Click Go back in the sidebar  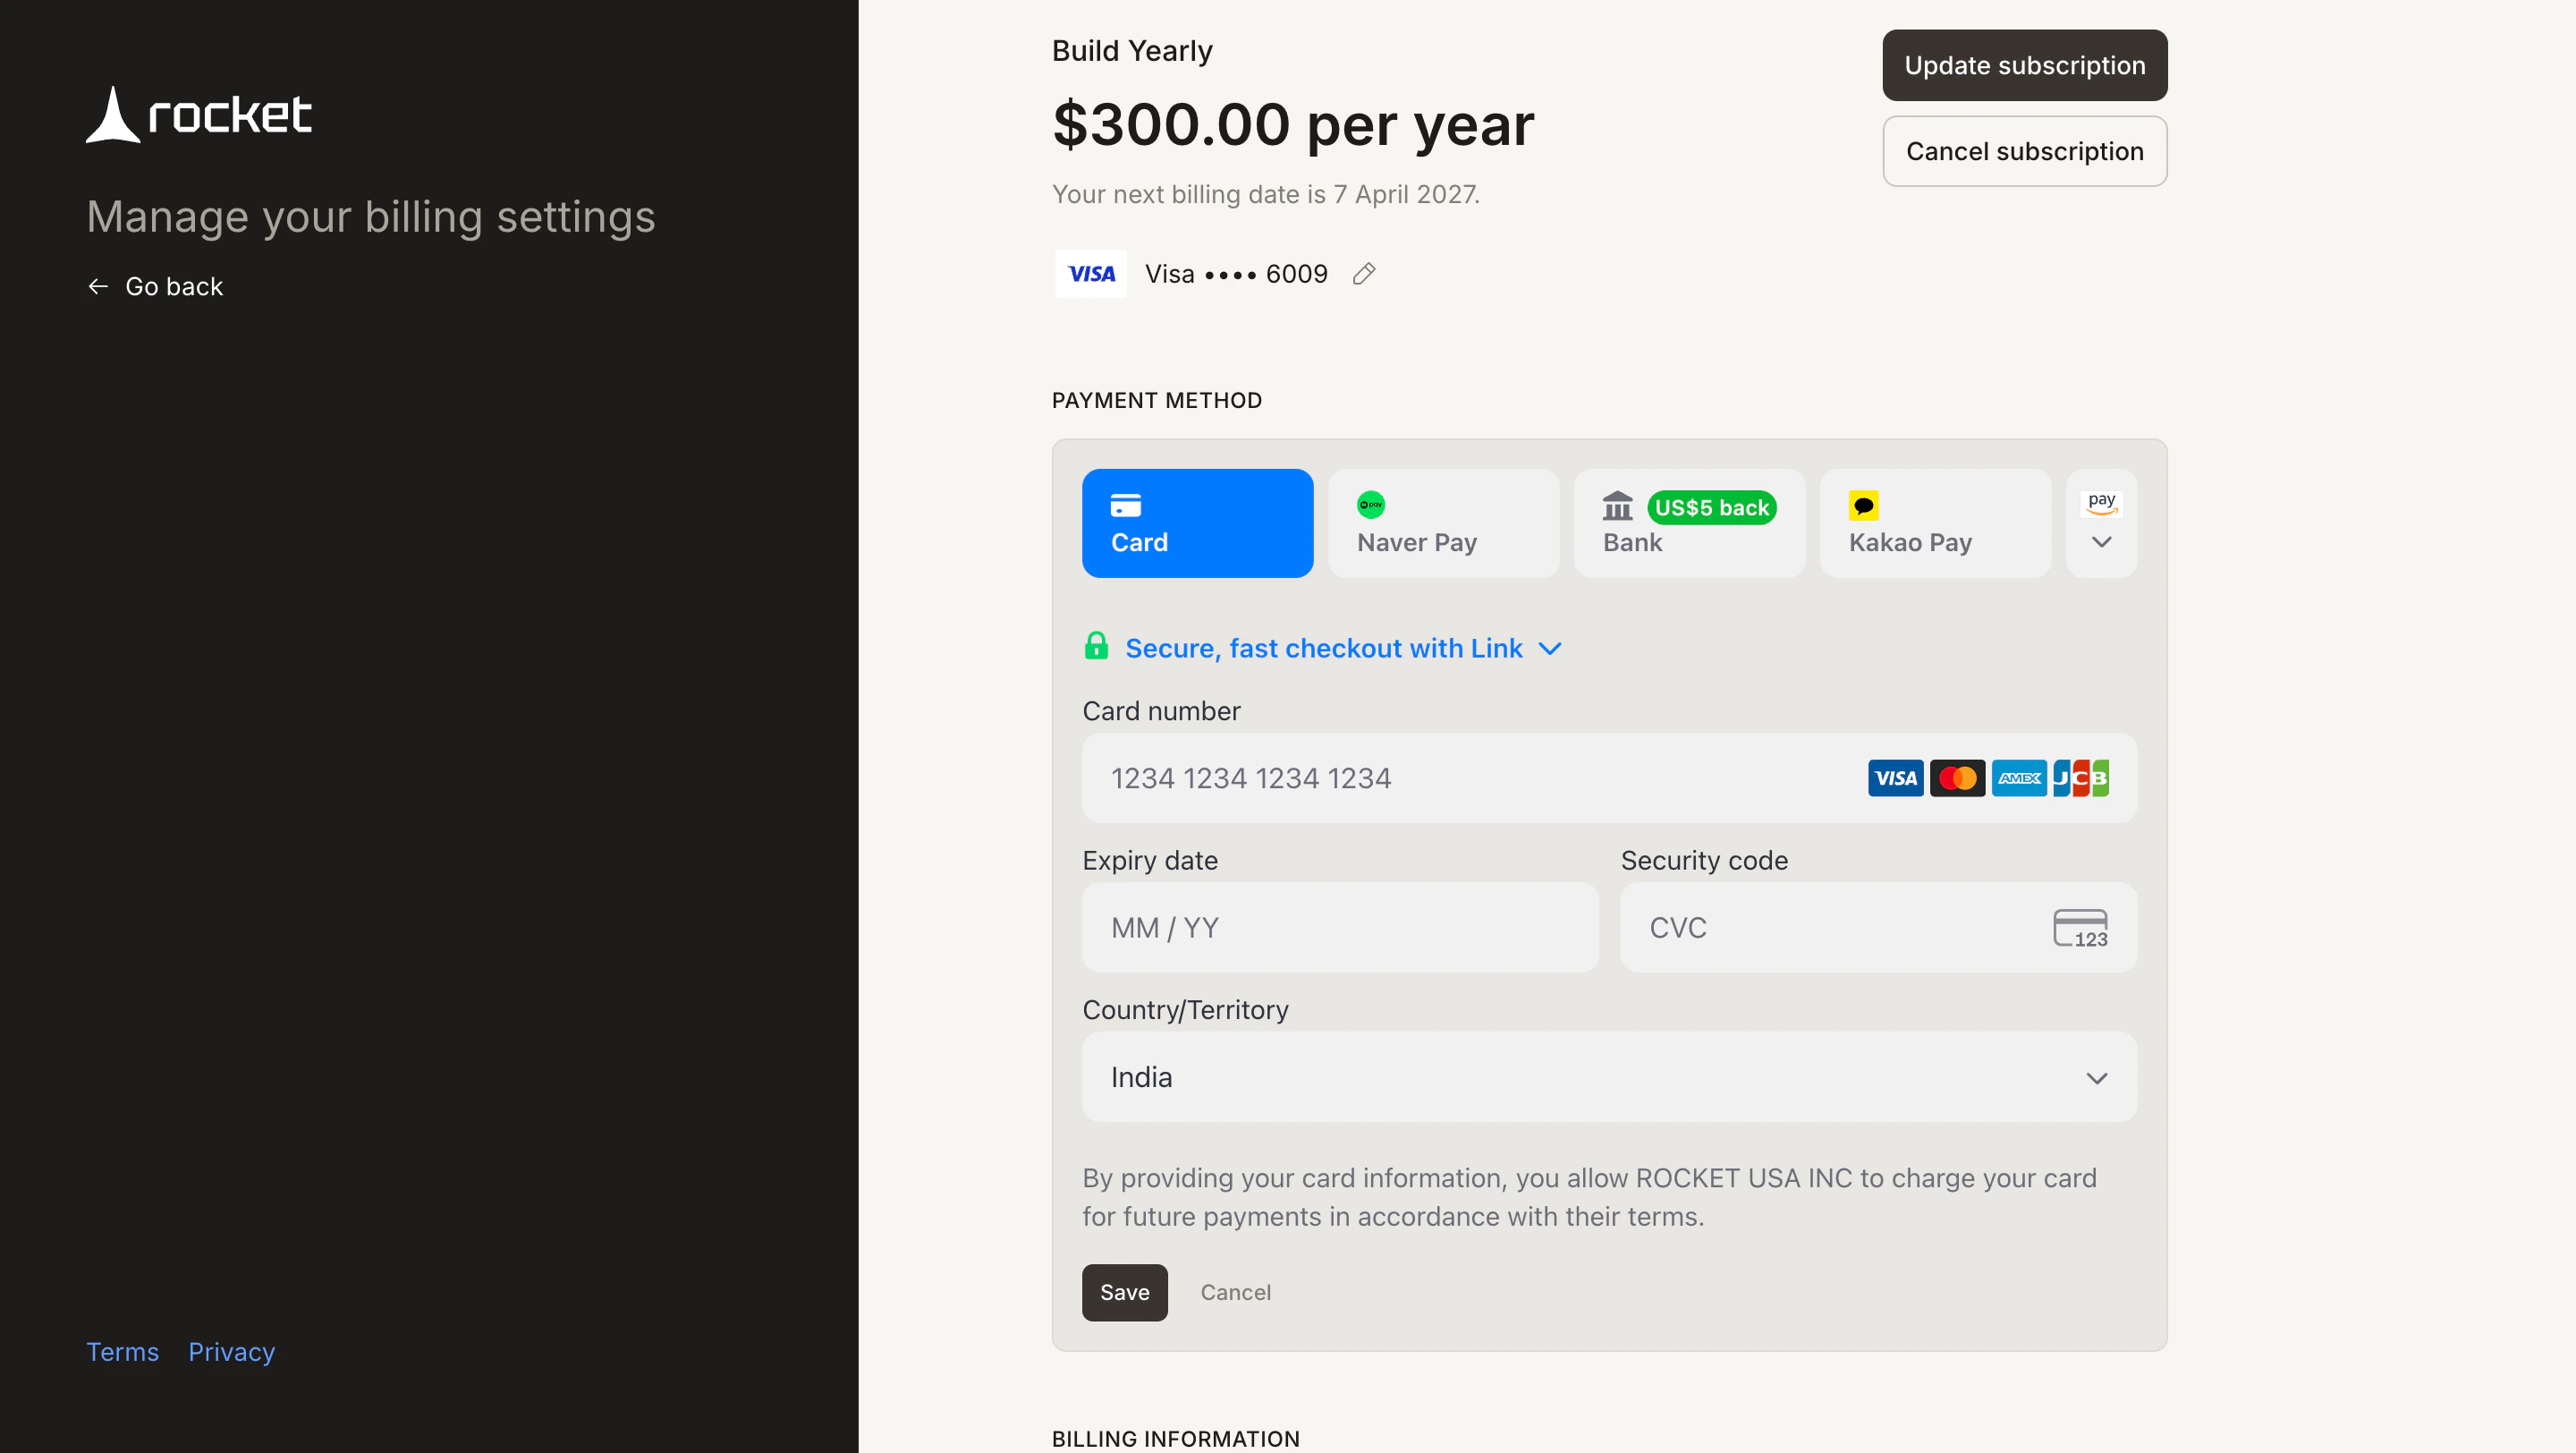coord(154,286)
